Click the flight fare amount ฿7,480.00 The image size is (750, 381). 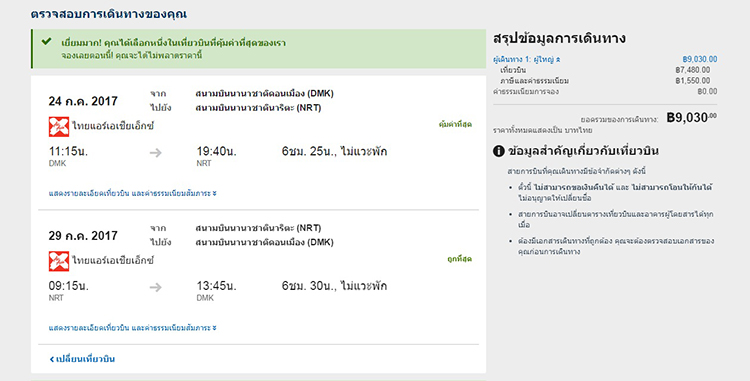(693, 70)
